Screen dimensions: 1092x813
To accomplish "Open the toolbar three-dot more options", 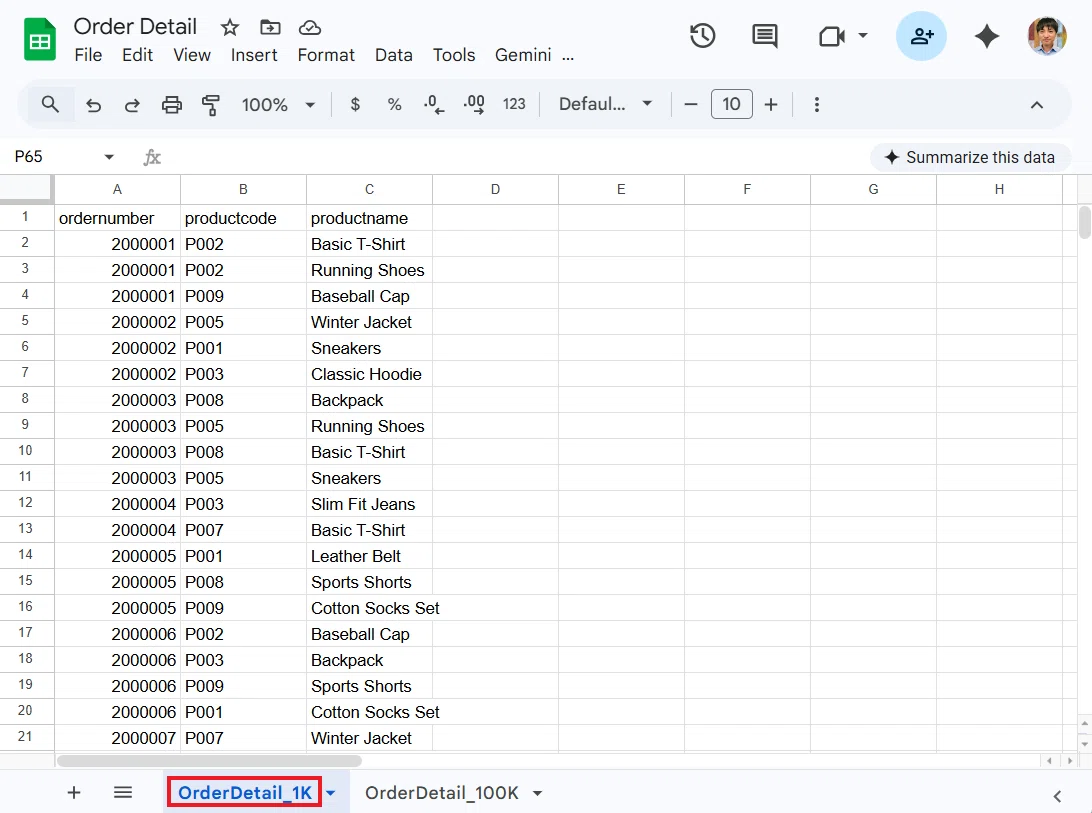I will point(817,104).
